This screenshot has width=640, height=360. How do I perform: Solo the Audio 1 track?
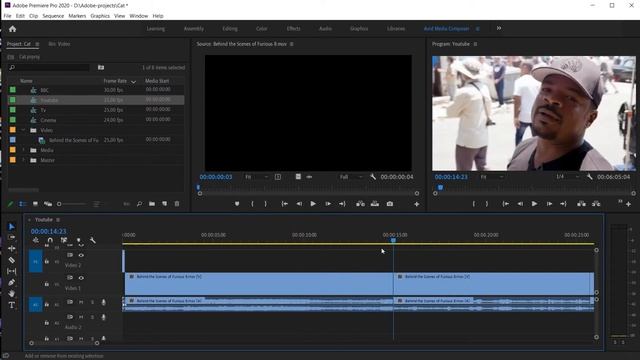click(x=92, y=302)
